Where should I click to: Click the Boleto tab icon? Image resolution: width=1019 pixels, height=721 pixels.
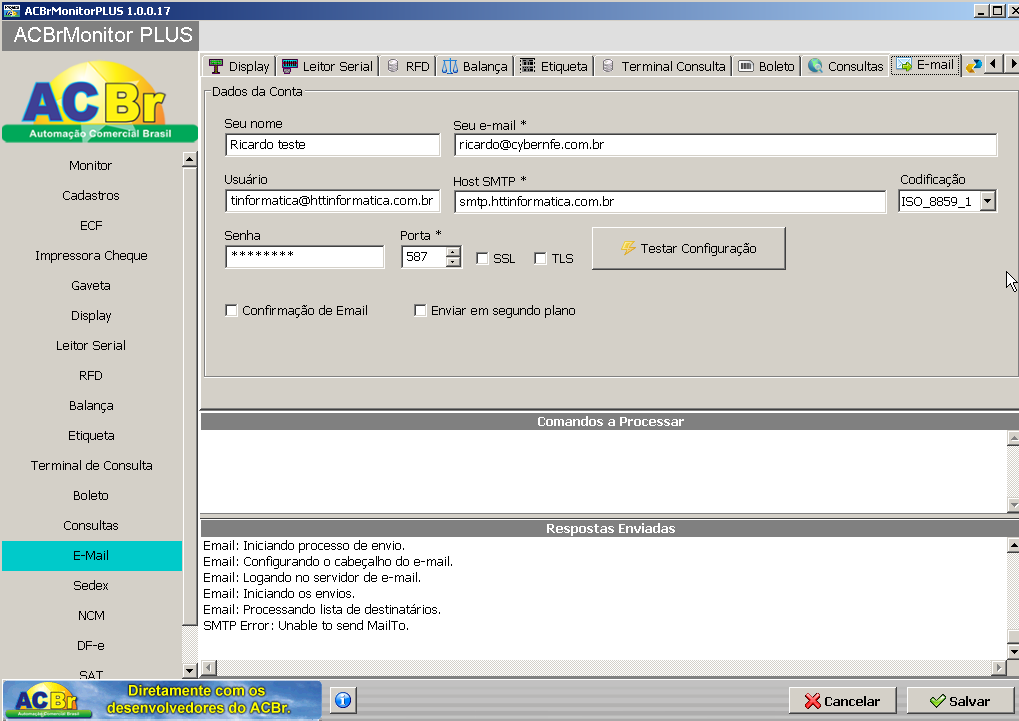(746, 66)
